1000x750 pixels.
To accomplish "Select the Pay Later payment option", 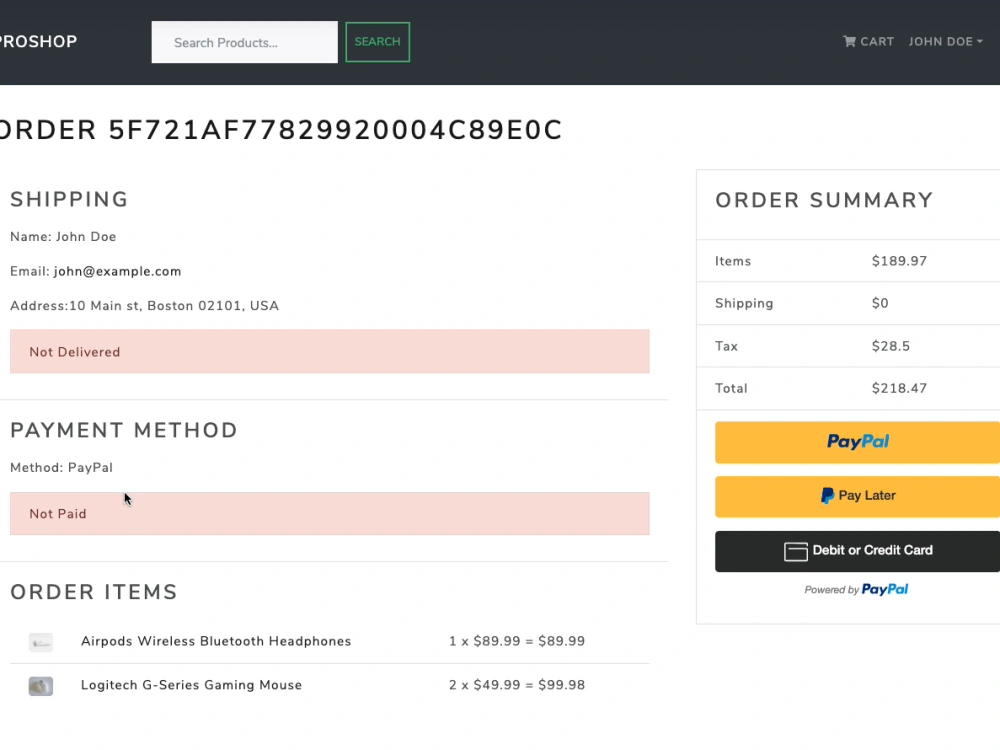I will tap(856, 496).
